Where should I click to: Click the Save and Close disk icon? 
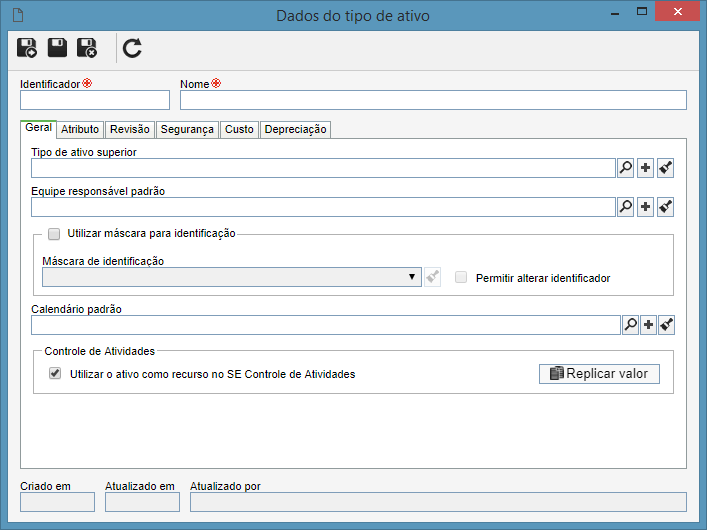(x=87, y=48)
